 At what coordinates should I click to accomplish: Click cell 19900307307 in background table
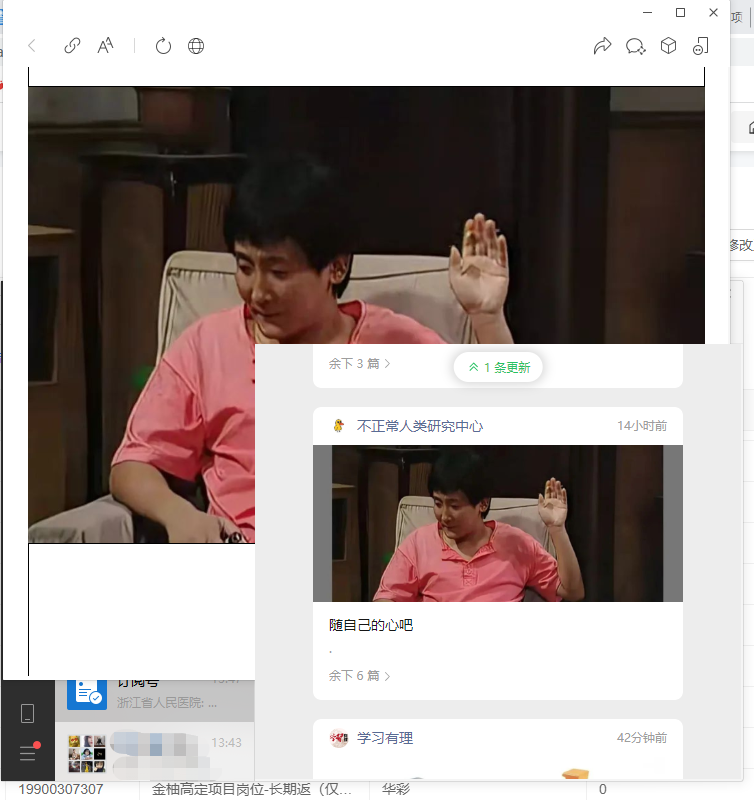[61, 789]
